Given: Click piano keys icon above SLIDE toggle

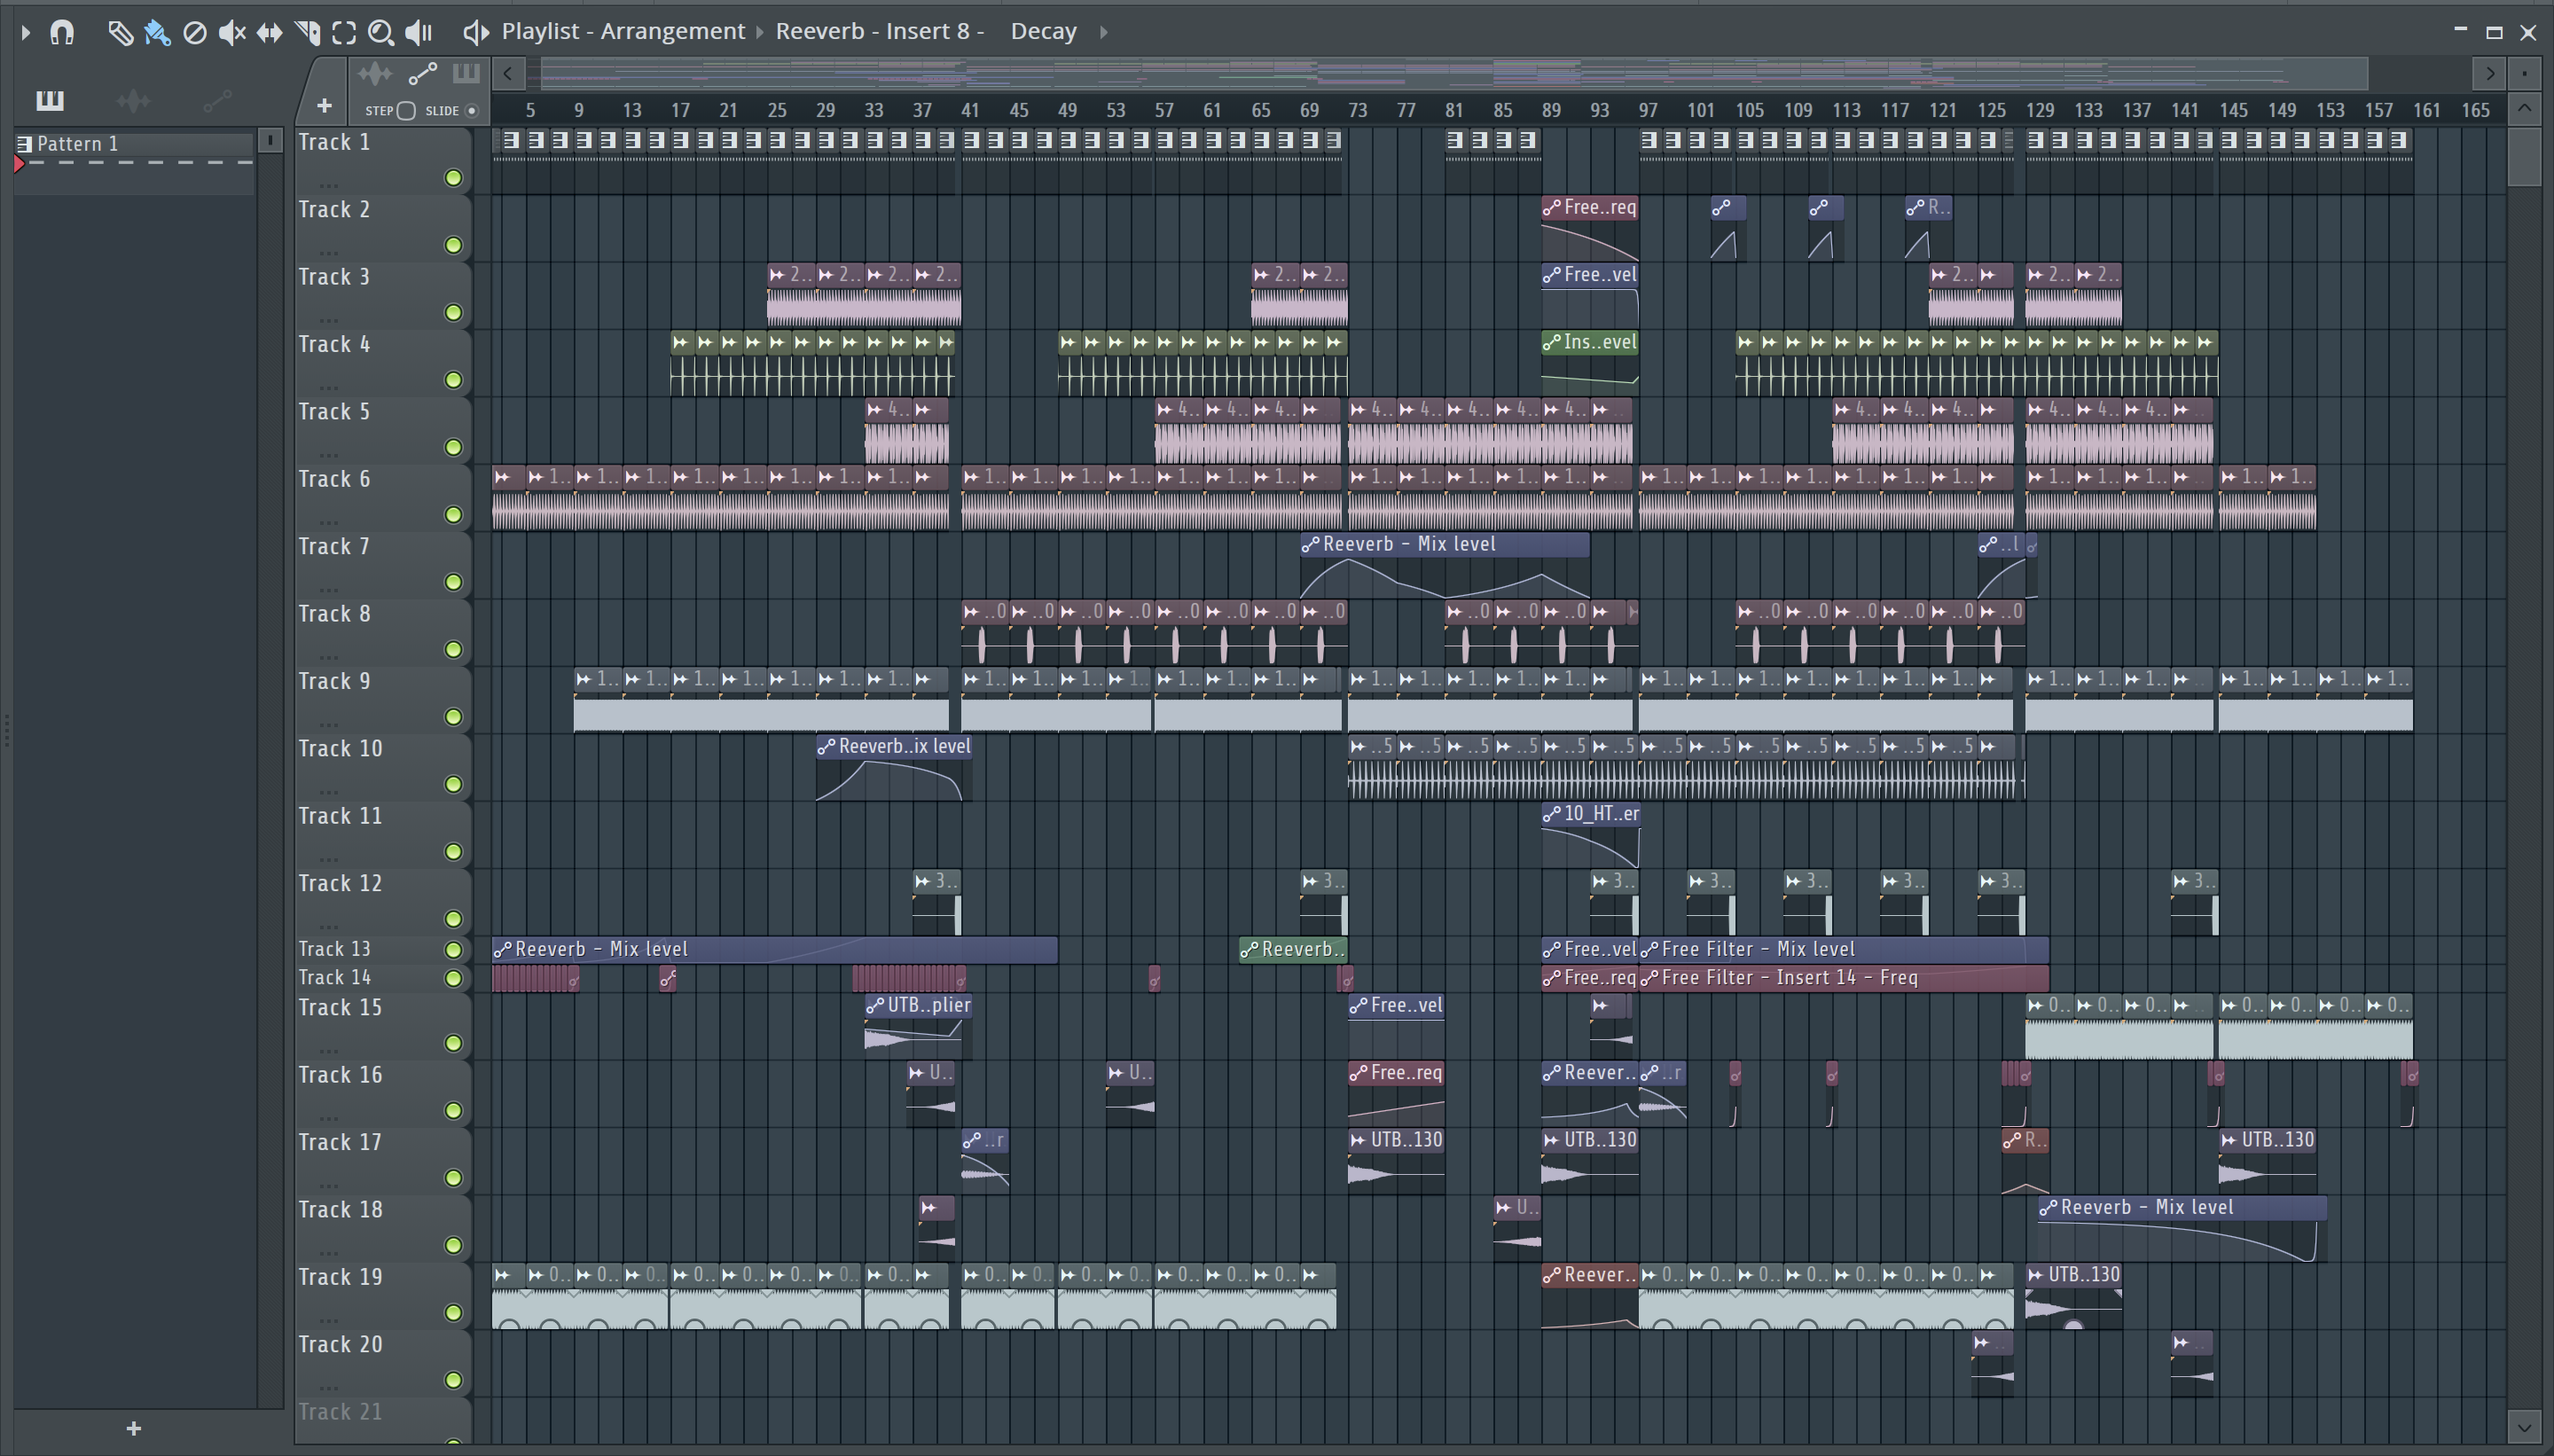Looking at the screenshot, I should [x=466, y=73].
